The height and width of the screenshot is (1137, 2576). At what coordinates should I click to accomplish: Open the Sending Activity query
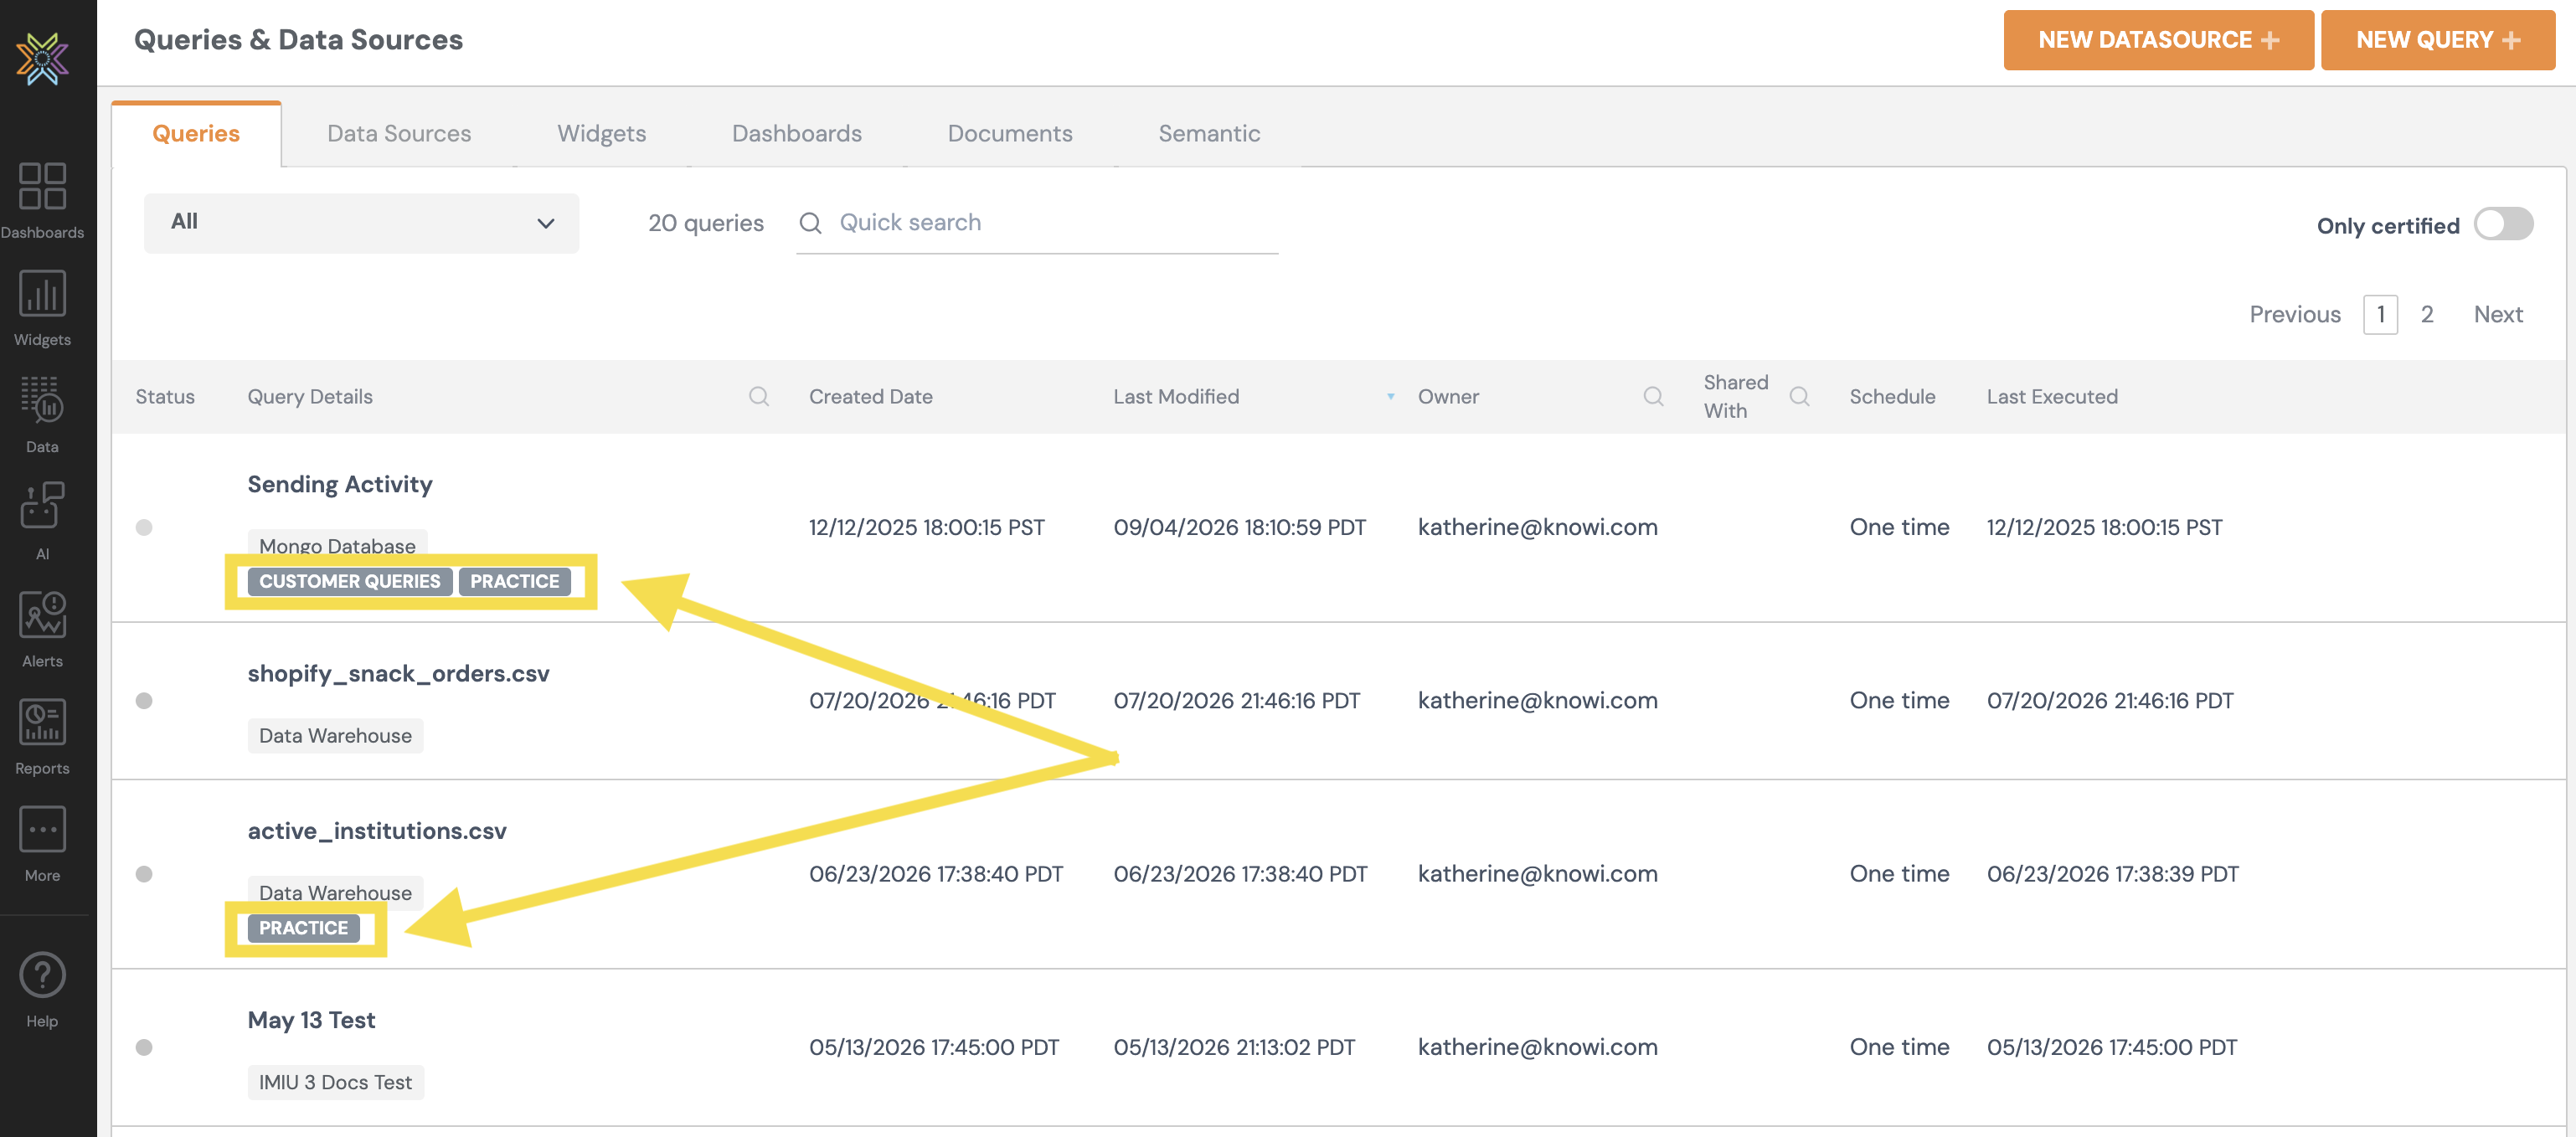pos(339,484)
